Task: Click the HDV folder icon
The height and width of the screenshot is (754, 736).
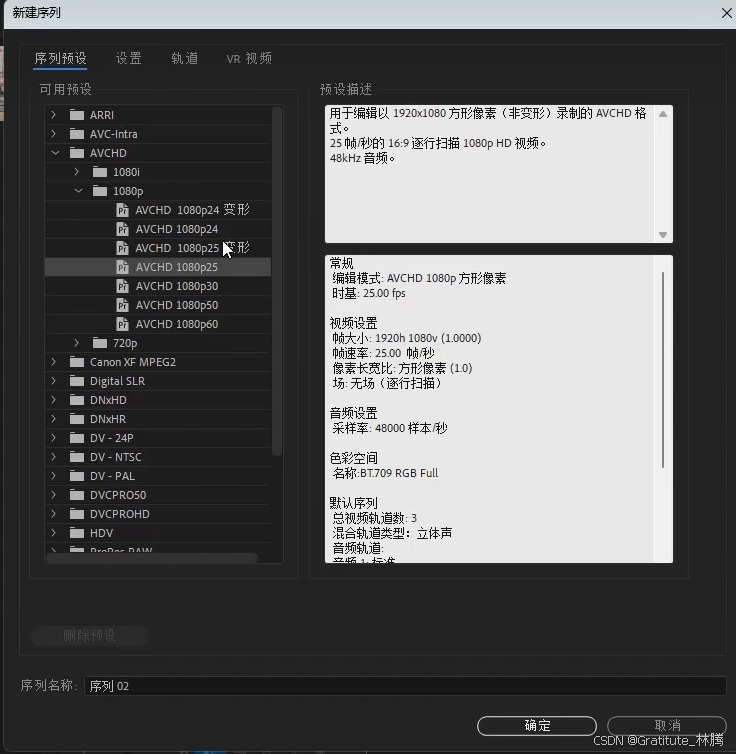Action: pyautogui.click(x=77, y=533)
